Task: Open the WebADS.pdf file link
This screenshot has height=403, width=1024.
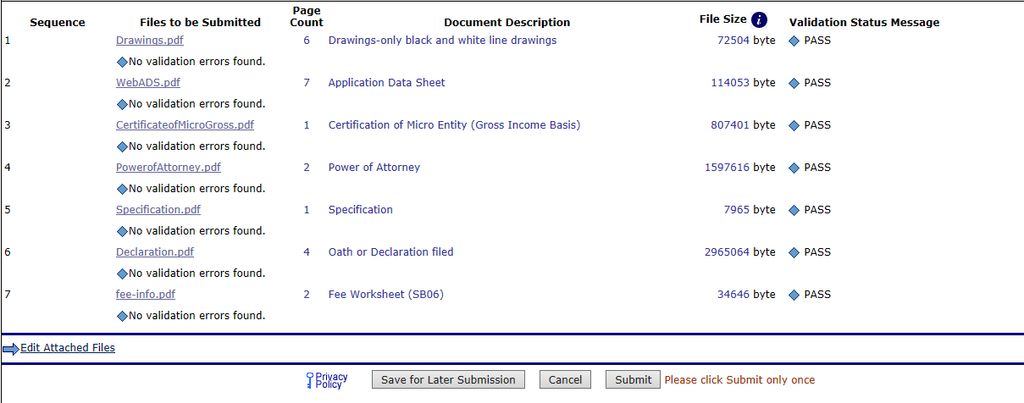Action: tap(148, 82)
